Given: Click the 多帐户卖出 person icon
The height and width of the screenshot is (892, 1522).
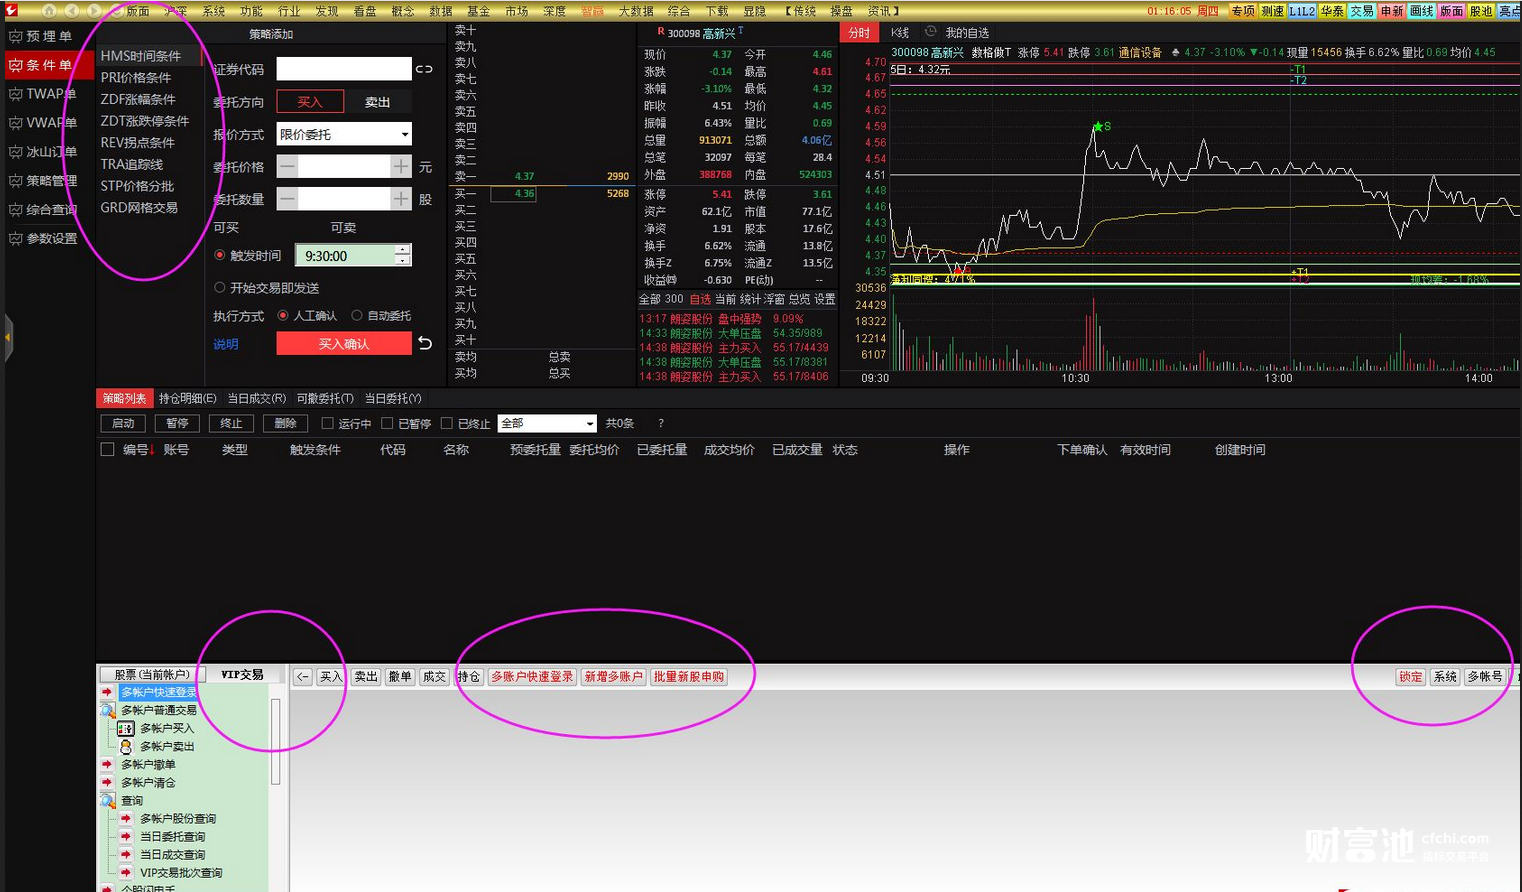Looking at the screenshot, I should (126, 746).
